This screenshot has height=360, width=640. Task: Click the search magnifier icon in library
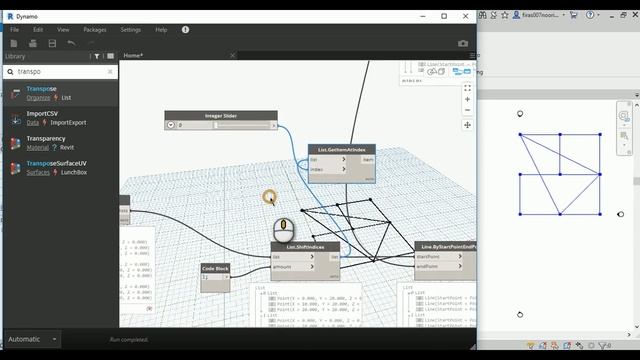coord(10,72)
